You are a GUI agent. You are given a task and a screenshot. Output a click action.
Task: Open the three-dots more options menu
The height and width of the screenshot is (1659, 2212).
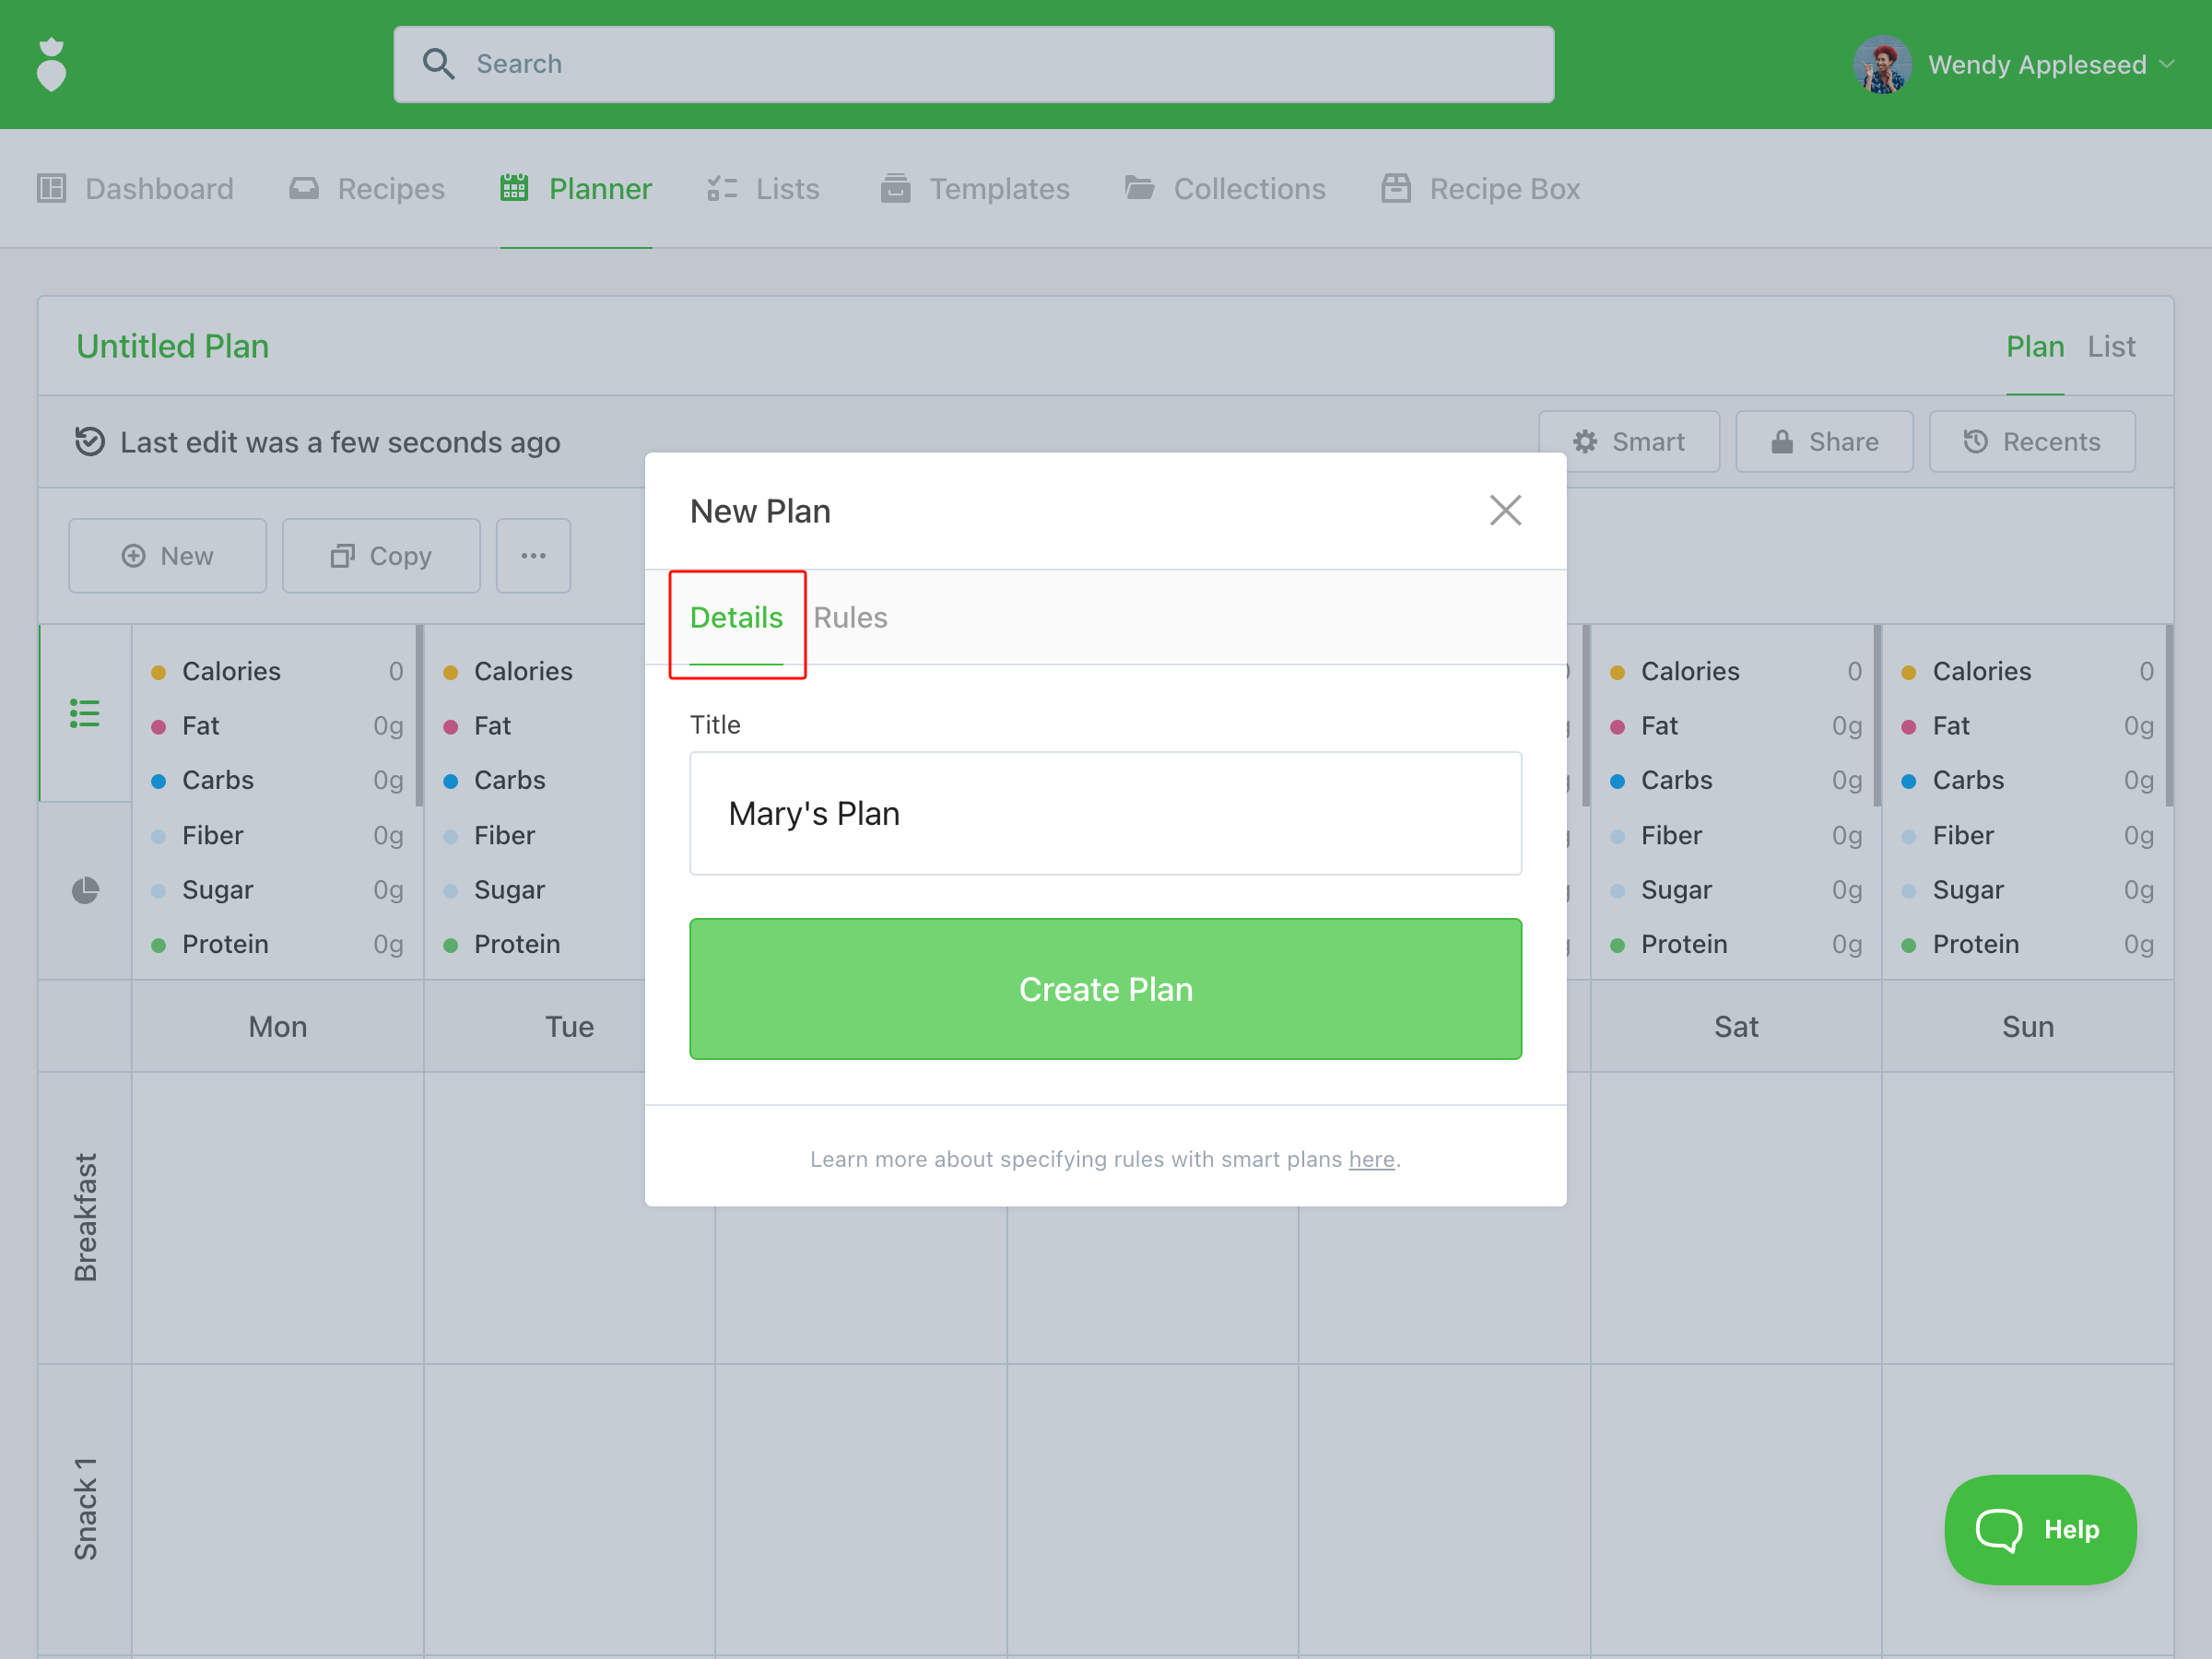(x=533, y=556)
